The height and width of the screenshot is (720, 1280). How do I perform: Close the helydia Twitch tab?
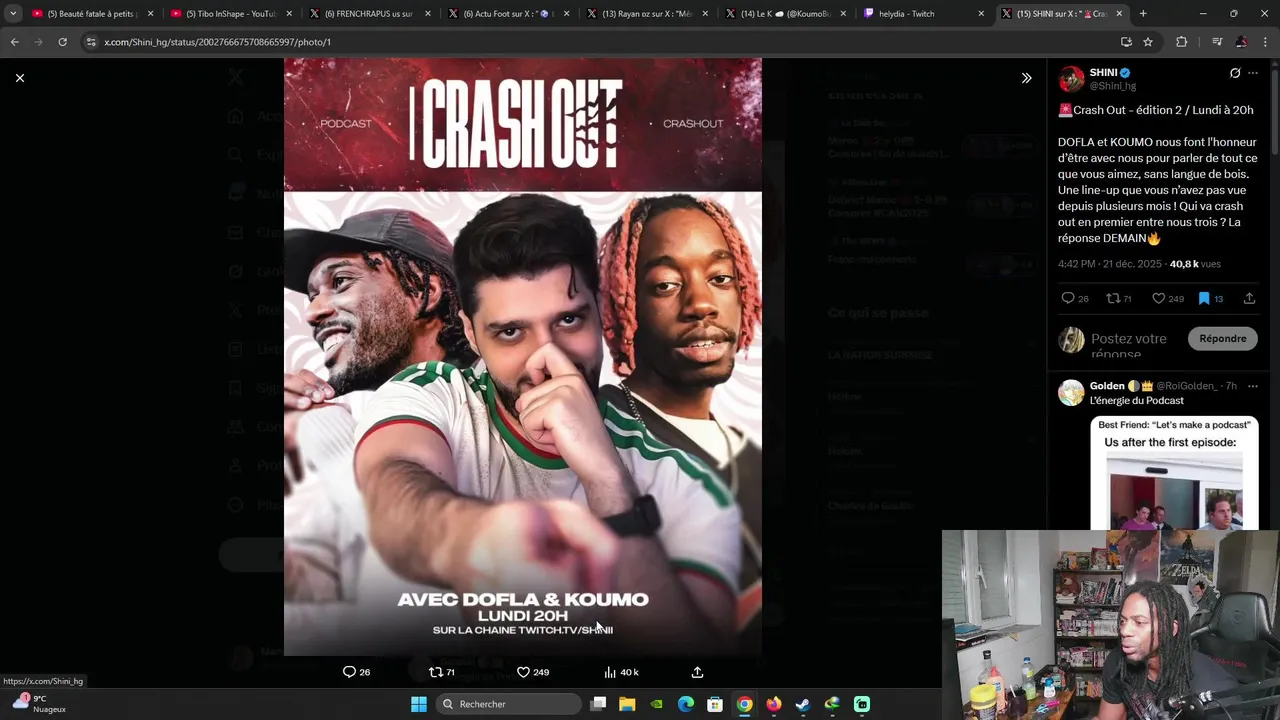[x=981, y=14]
